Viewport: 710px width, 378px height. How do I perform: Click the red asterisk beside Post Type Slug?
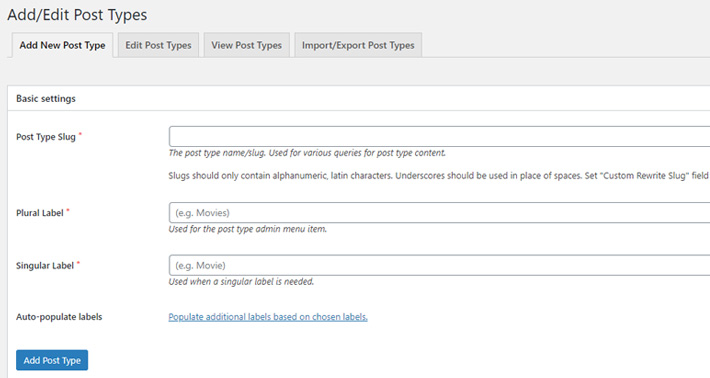pos(80,134)
